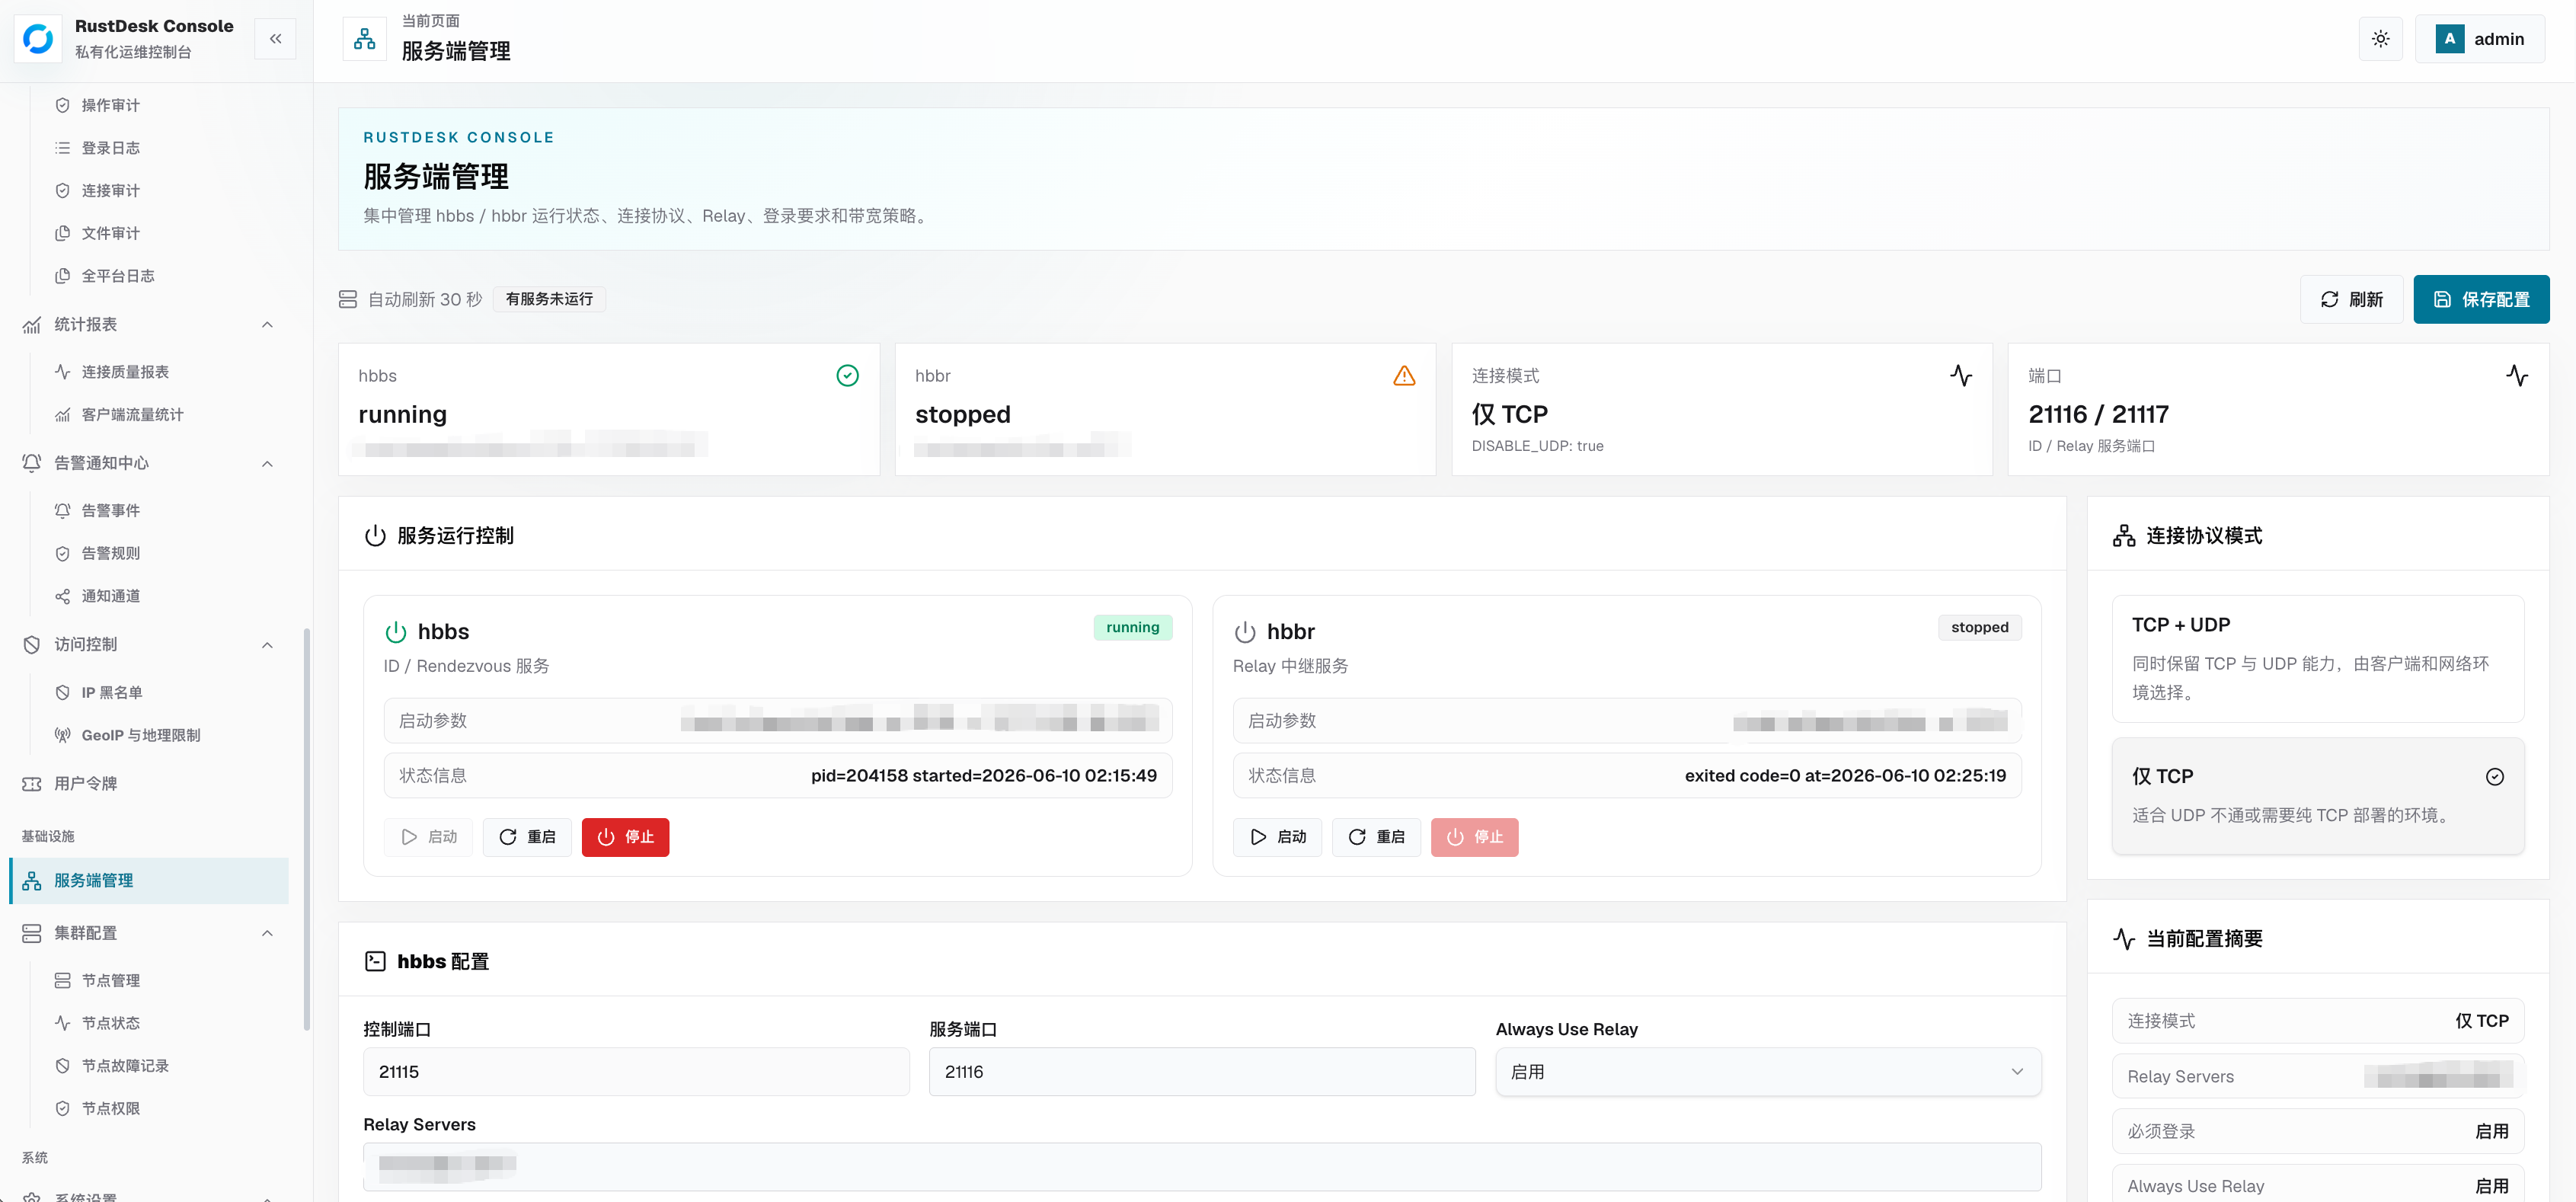Select the 仅 TCP connection mode
The width and height of the screenshot is (2576, 1202).
[x=2318, y=796]
